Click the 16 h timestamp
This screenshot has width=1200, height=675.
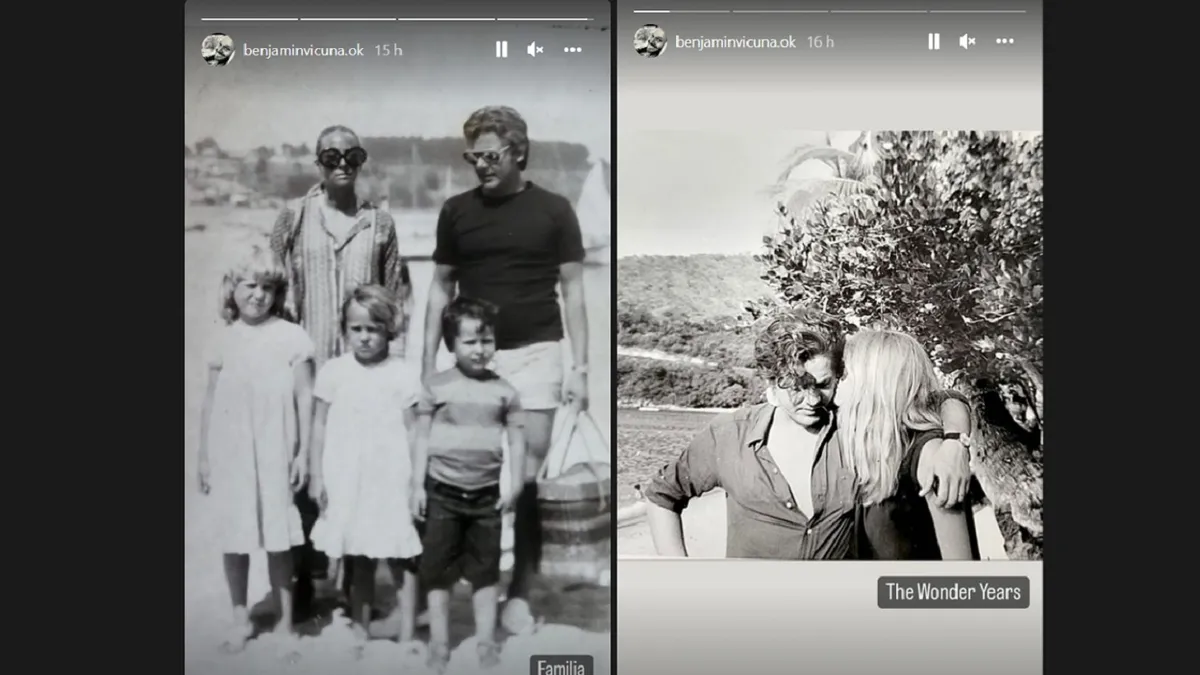click(820, 41)
